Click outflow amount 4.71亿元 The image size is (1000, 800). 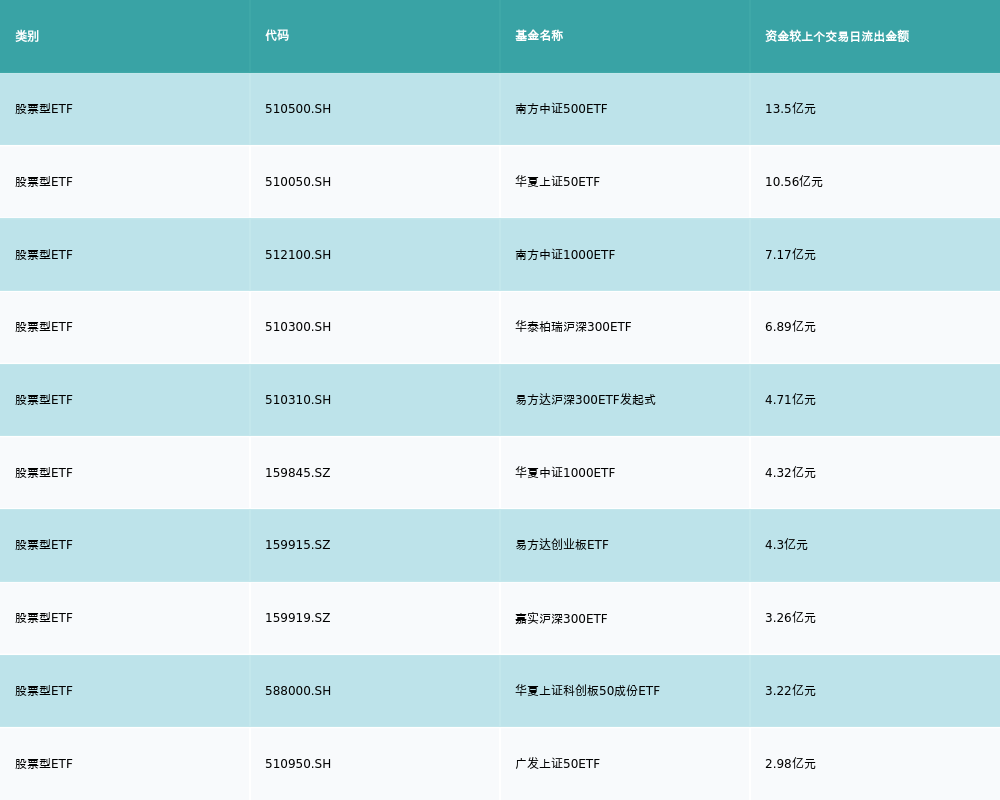(790, 400)
